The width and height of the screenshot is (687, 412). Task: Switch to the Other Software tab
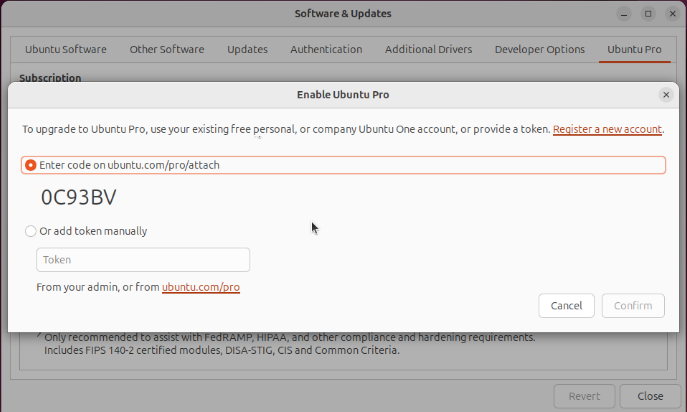(167, 50)
